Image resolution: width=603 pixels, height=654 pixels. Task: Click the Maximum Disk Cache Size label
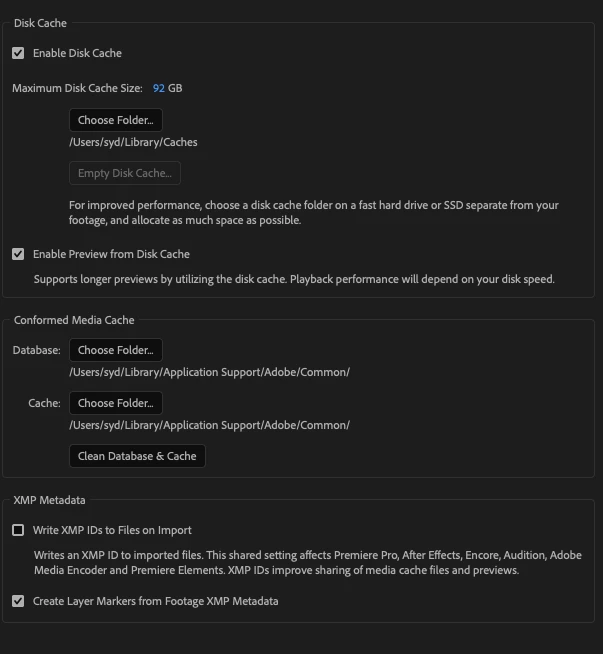pos(77,88)
